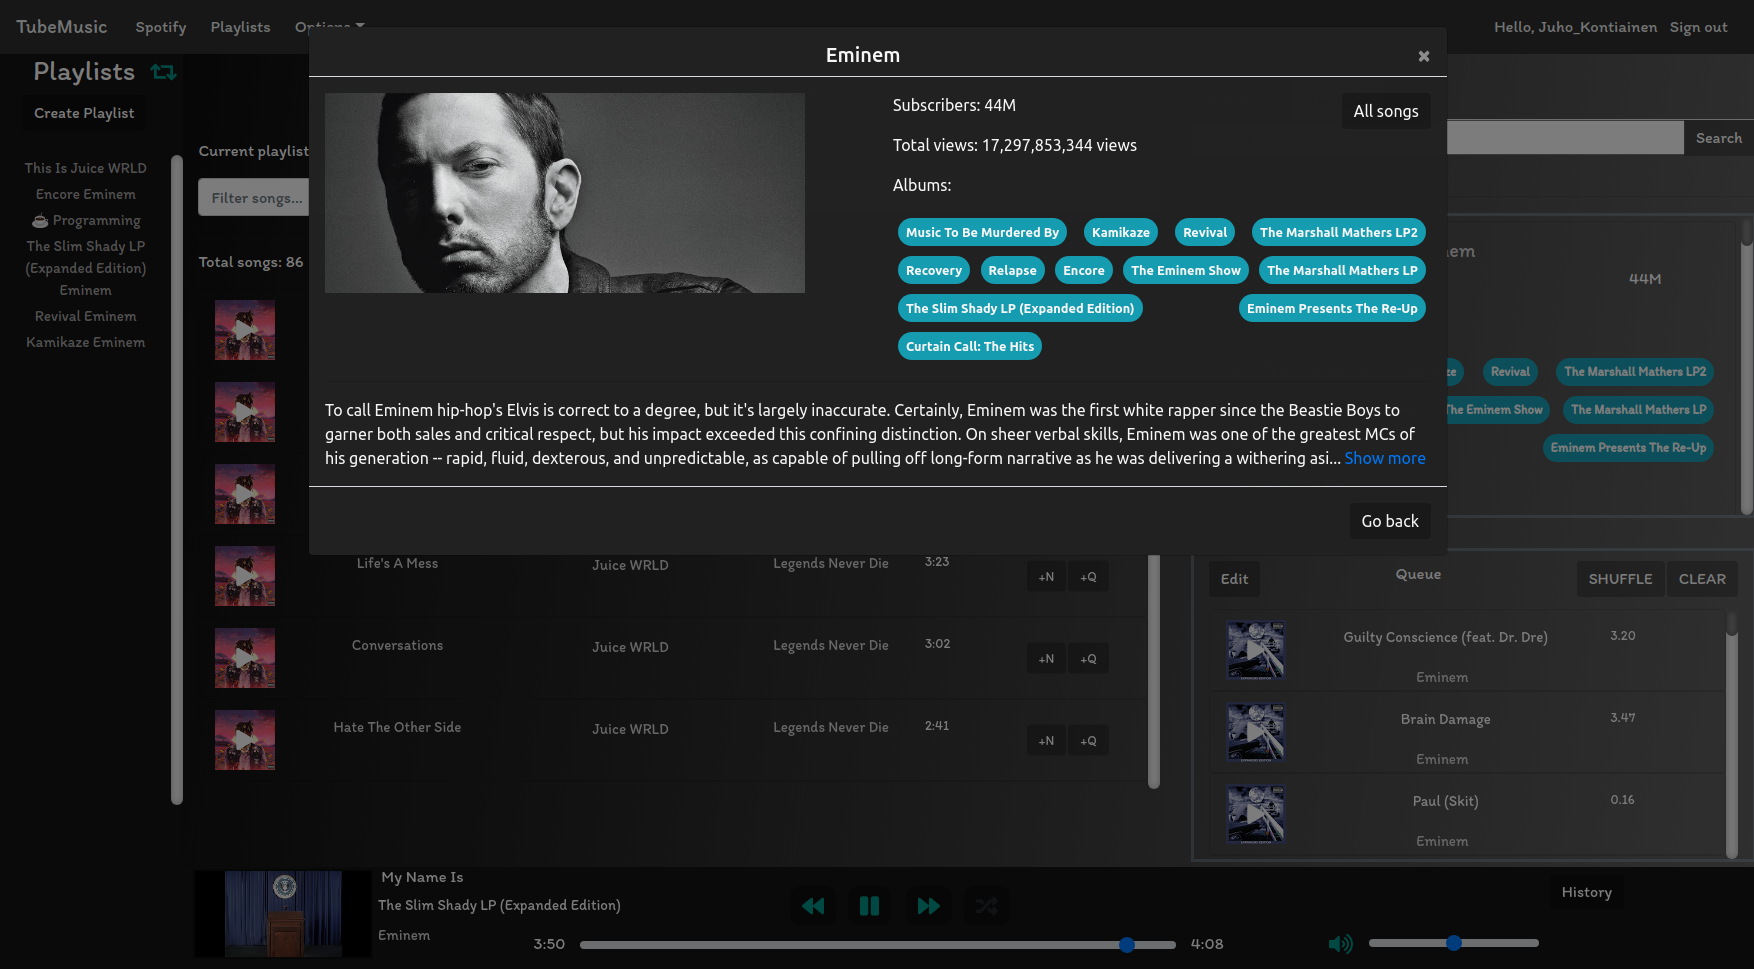The height and width of the screenshot is (969, 1754).
Task: Play Guilty Conscience thumbnail in queue
Action: [x=1256, y=650]
